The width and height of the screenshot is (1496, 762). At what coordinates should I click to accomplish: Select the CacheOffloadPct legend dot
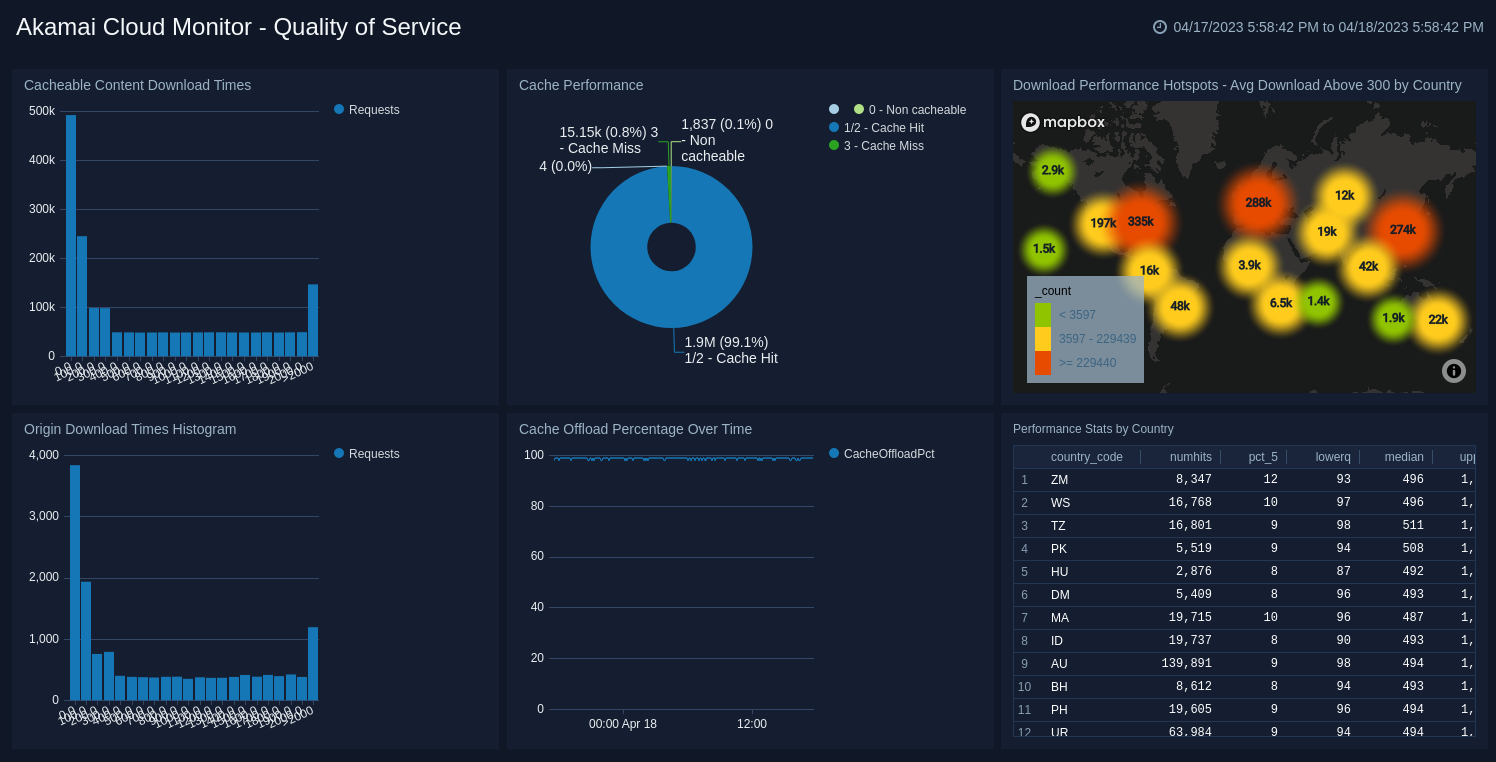pyautogui.click(x=833, y=453)
